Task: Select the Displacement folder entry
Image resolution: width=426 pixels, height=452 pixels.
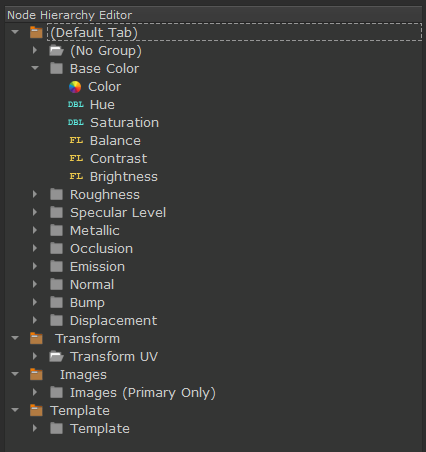Action: click(113, 321)
